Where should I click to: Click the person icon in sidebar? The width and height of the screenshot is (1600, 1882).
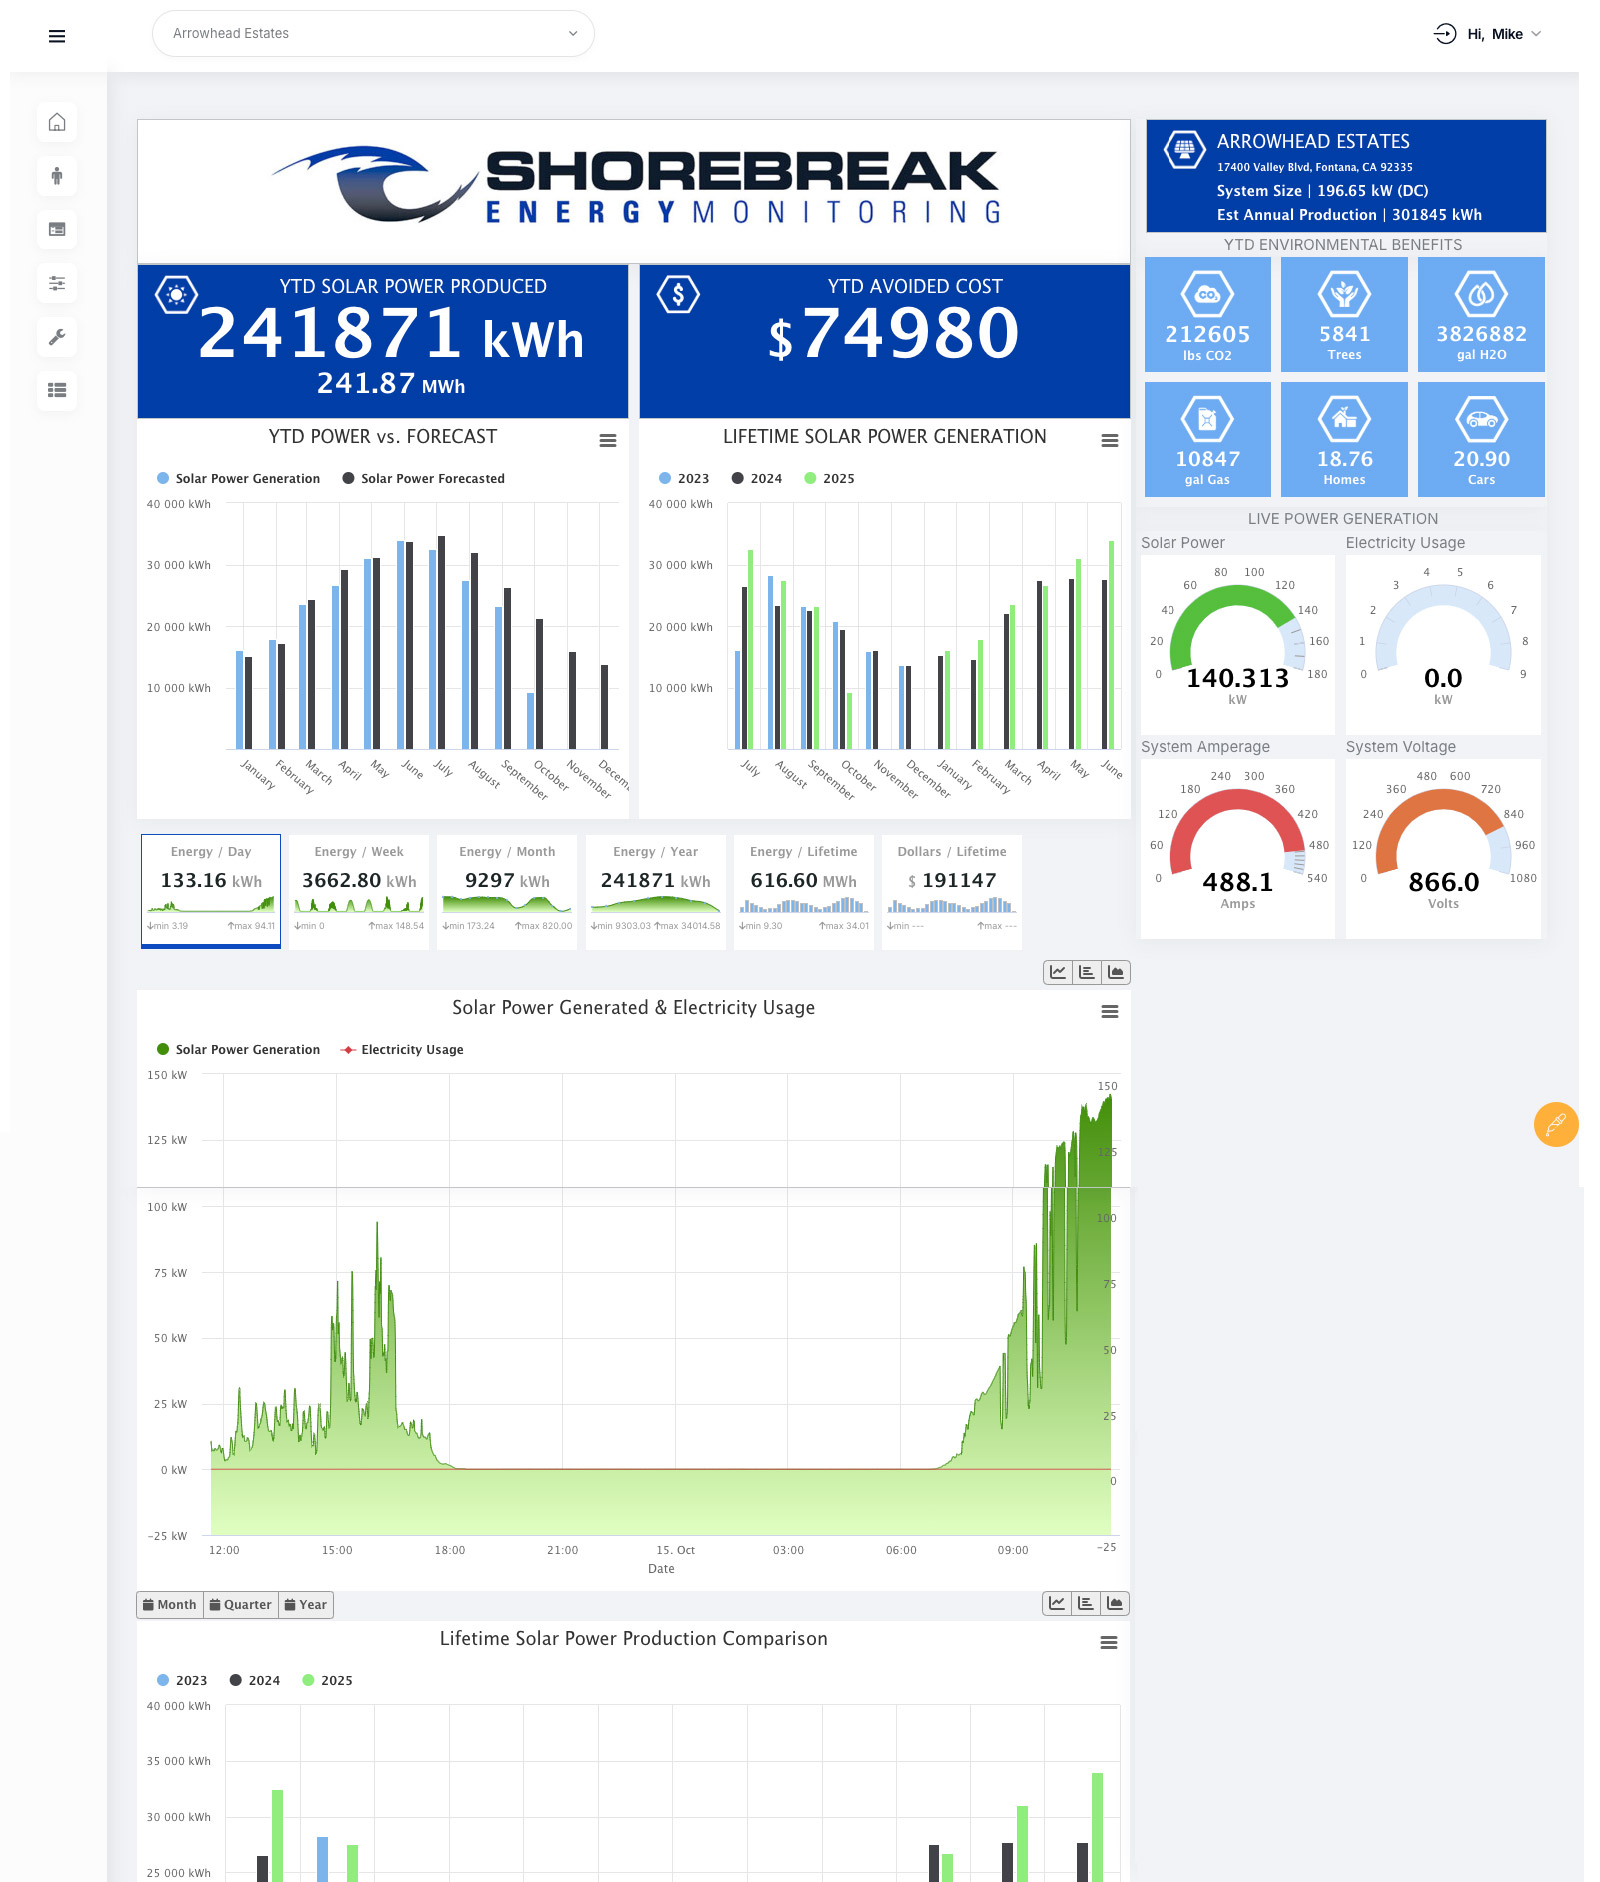point(57,176)
